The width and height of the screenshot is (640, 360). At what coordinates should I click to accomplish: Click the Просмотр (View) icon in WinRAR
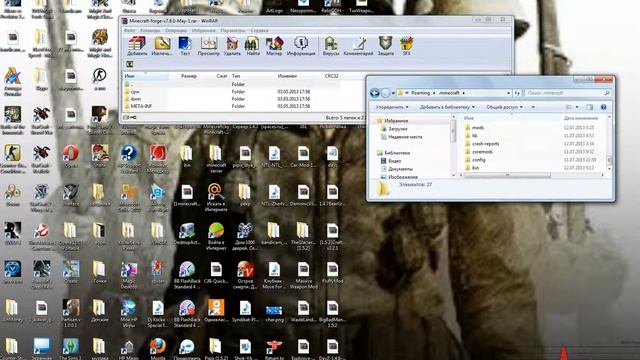click(209, 46)
